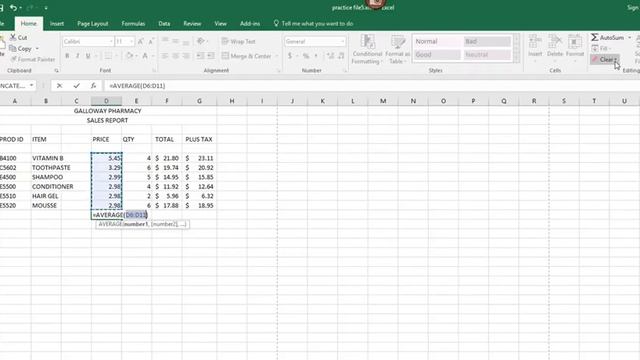
Task: Click in the formula bar text
Action: [137, 86]
